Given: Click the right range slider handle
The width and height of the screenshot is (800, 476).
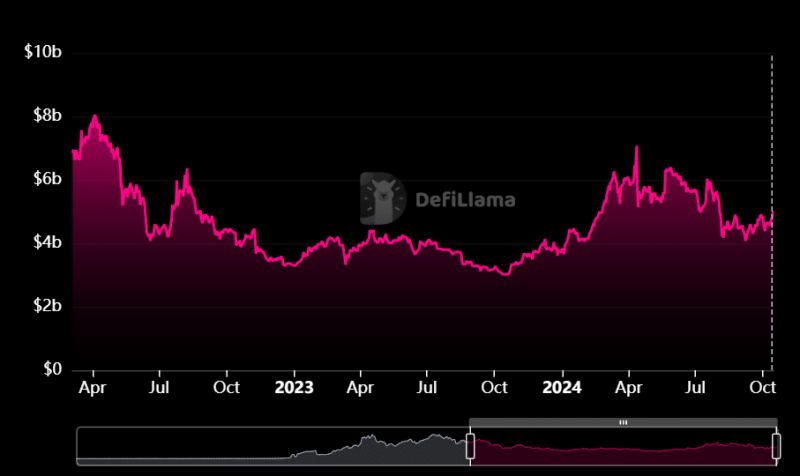Looking at the screenshot, I should [776, 446].
